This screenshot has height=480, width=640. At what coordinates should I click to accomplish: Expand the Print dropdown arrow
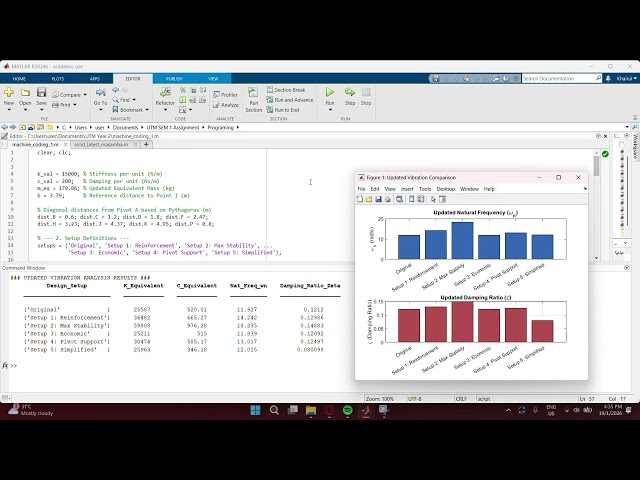coord(75,105)
